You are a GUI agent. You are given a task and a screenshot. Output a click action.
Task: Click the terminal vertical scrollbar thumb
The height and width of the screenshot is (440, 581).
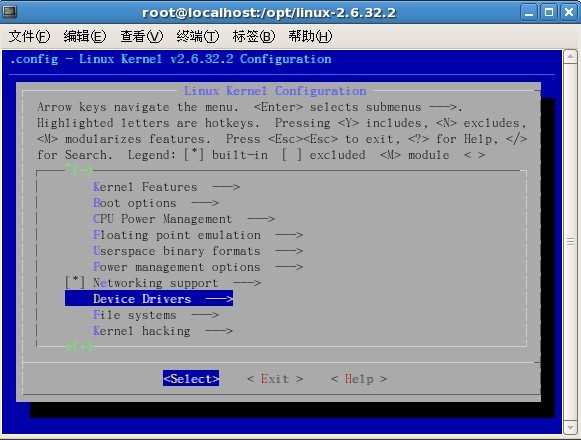570,242
